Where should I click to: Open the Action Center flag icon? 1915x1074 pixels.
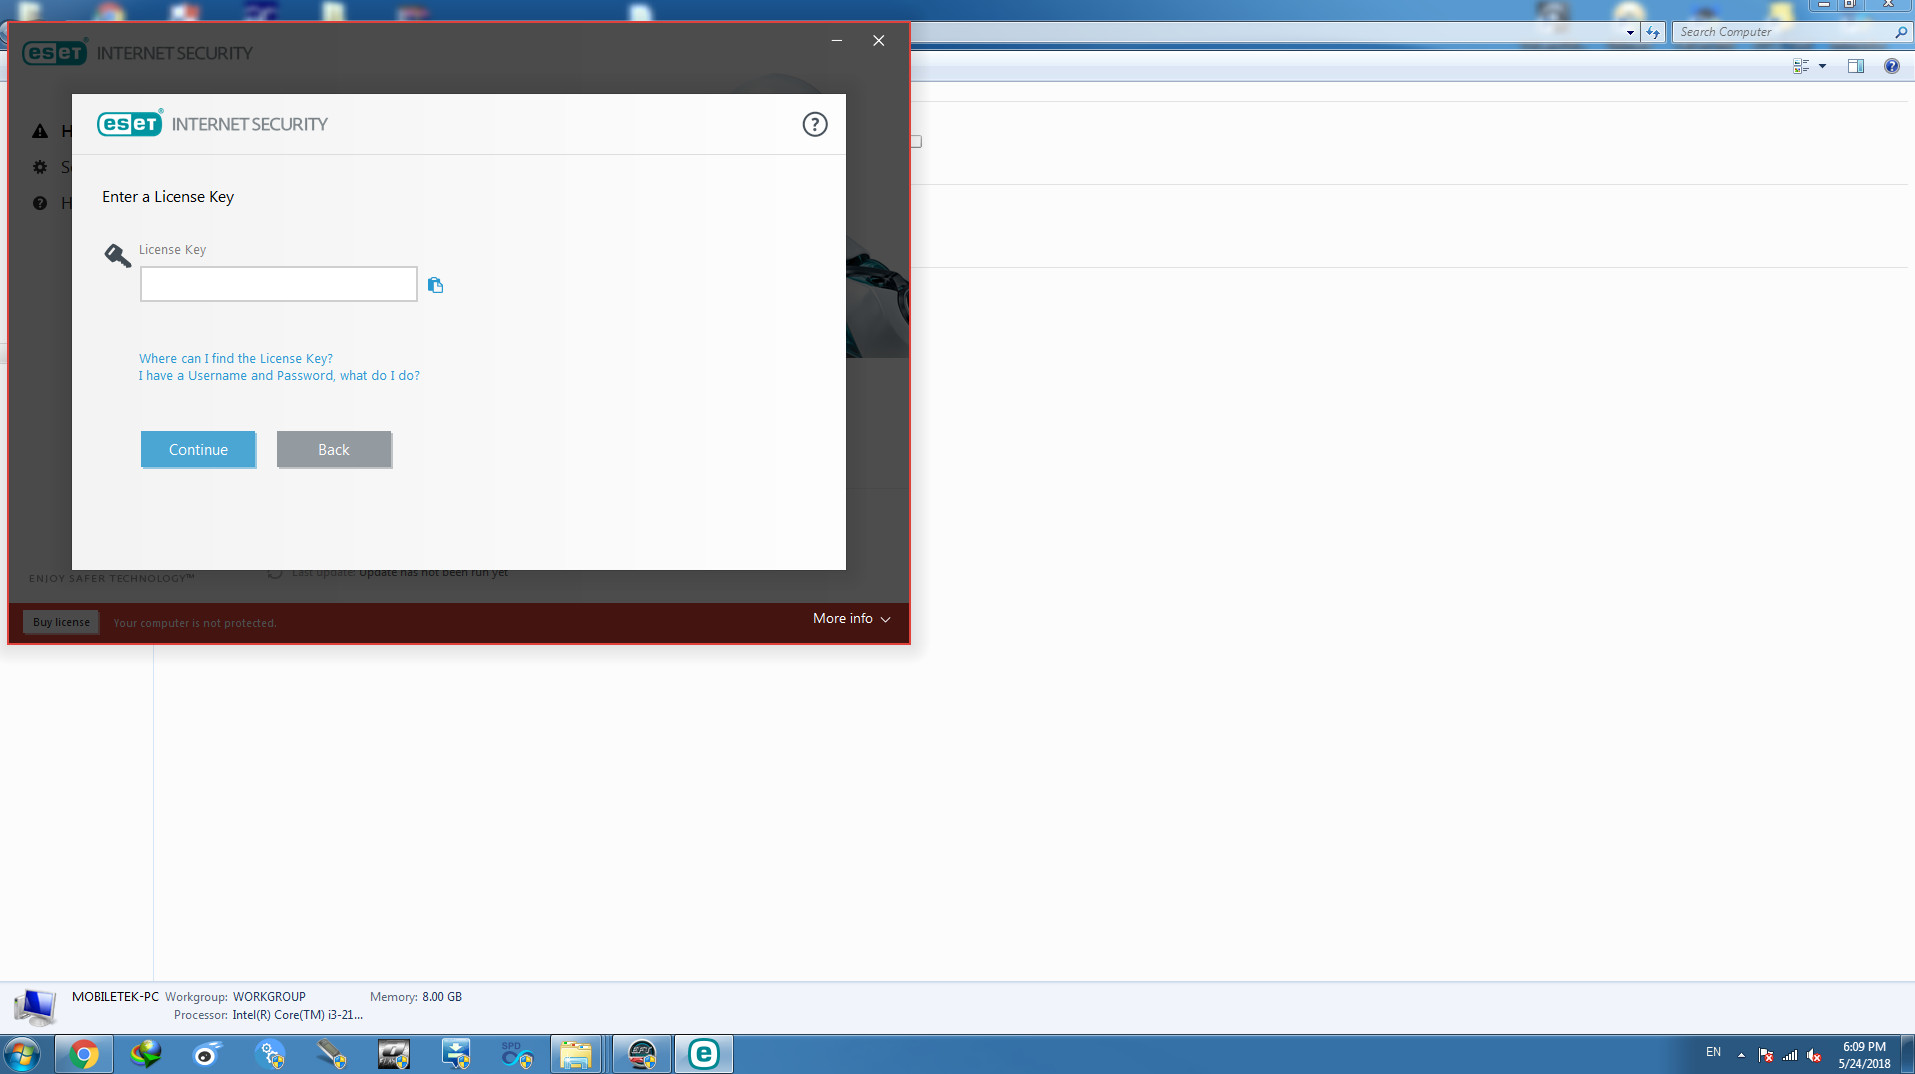[x=1766, y=1055]
